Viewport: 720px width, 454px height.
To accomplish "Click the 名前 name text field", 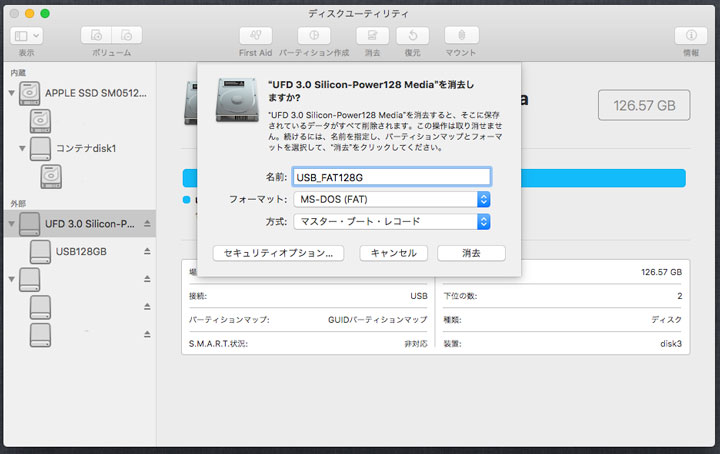I will click(390, 176).
